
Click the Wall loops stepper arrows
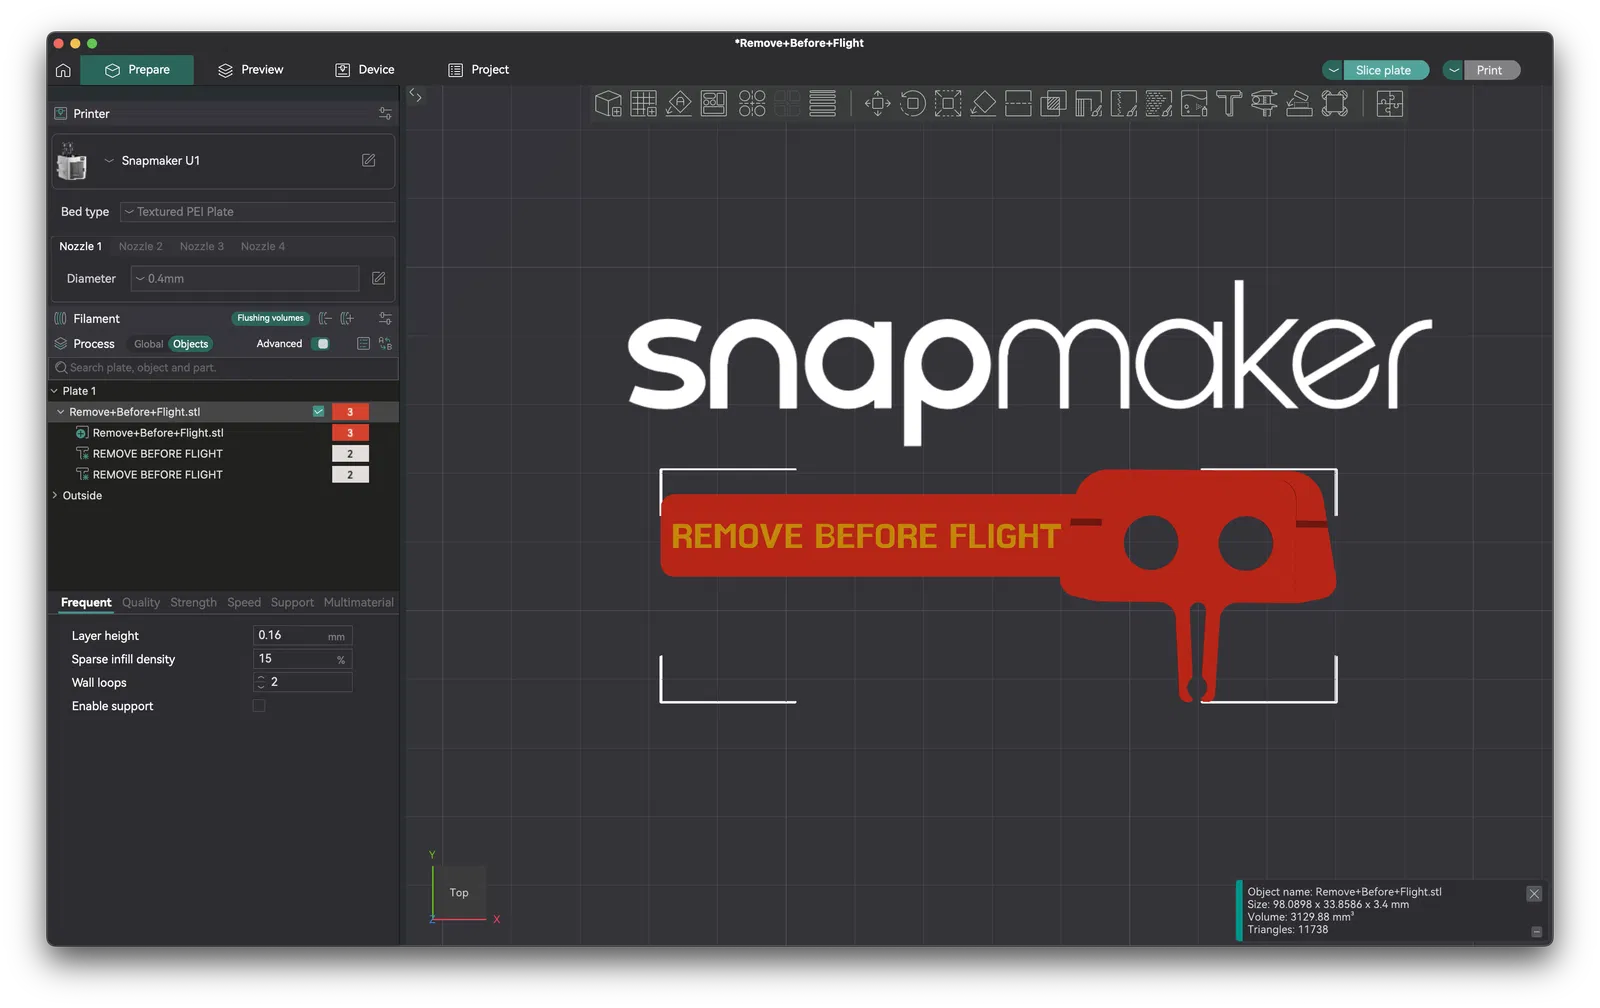[261, 682]
